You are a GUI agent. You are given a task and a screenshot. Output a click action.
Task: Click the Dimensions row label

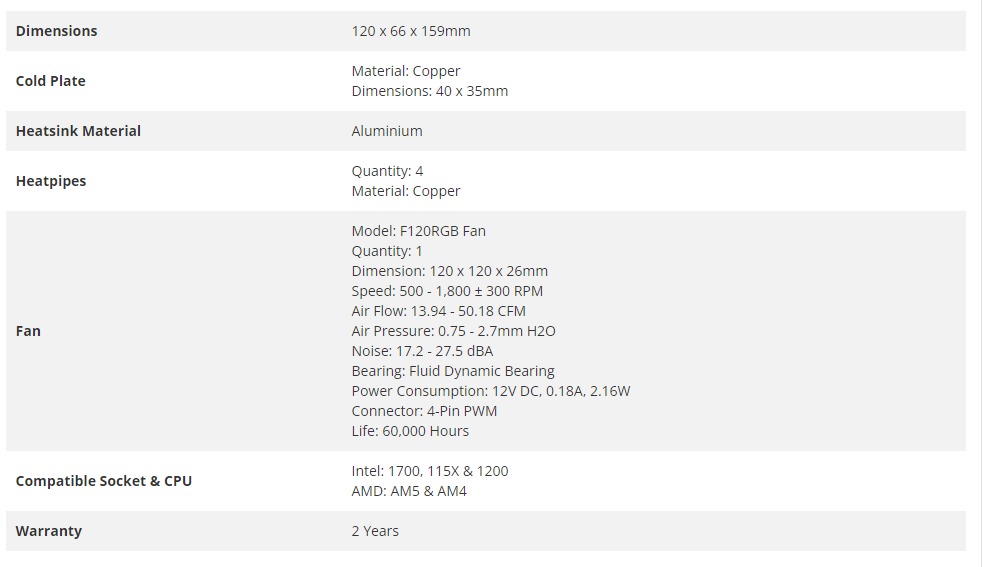coord(56,31)
